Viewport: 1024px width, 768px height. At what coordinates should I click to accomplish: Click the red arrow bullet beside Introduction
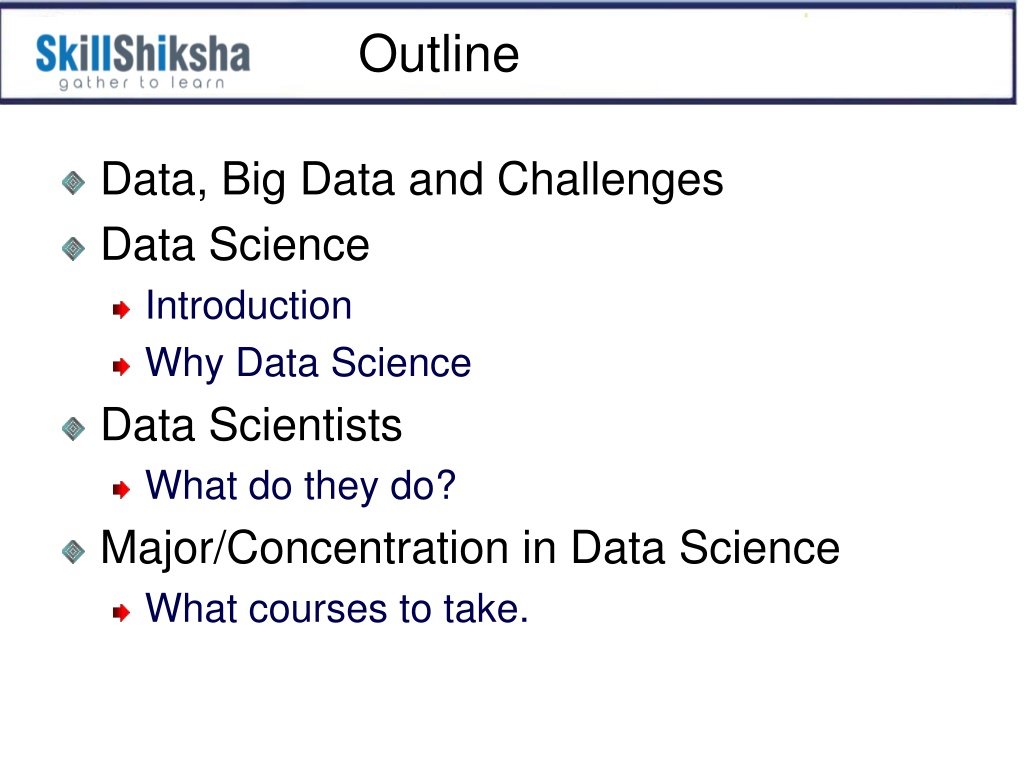(121, 309)
